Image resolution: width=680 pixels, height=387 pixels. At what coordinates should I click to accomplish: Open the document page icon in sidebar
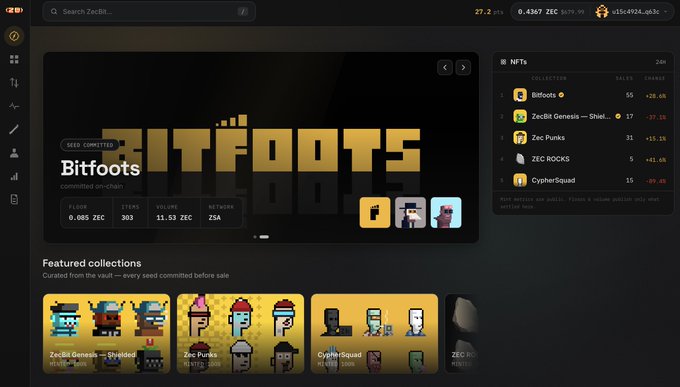(x=14, y=200)
